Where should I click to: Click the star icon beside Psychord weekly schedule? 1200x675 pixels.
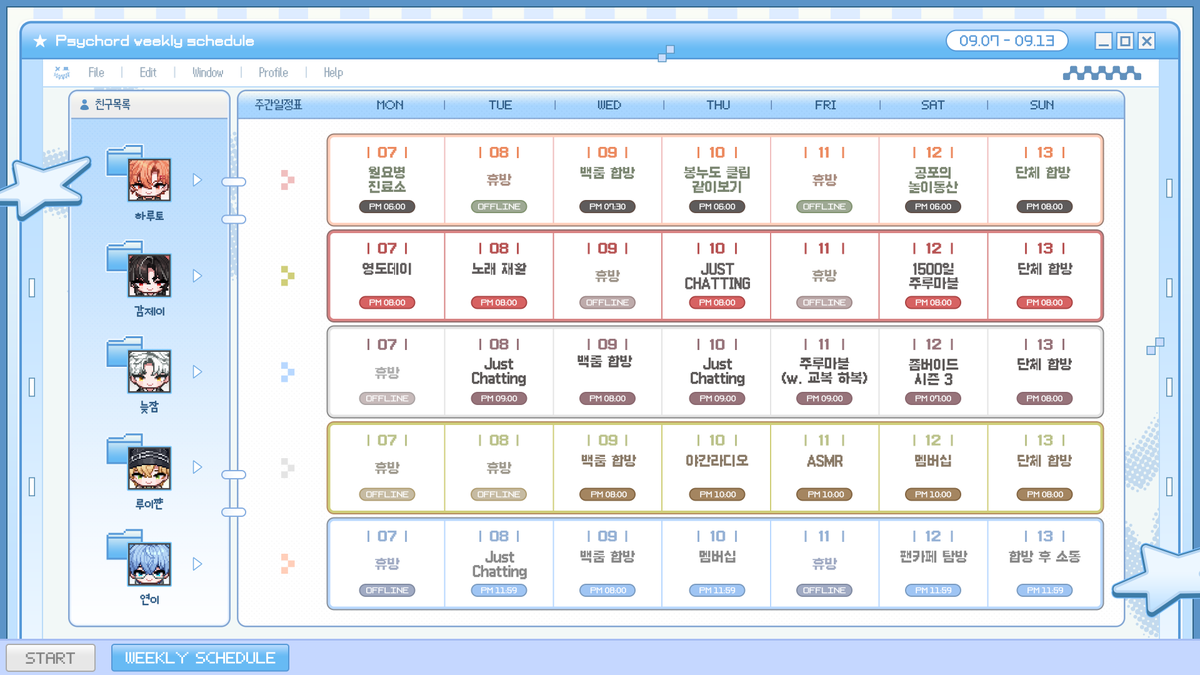40,41
